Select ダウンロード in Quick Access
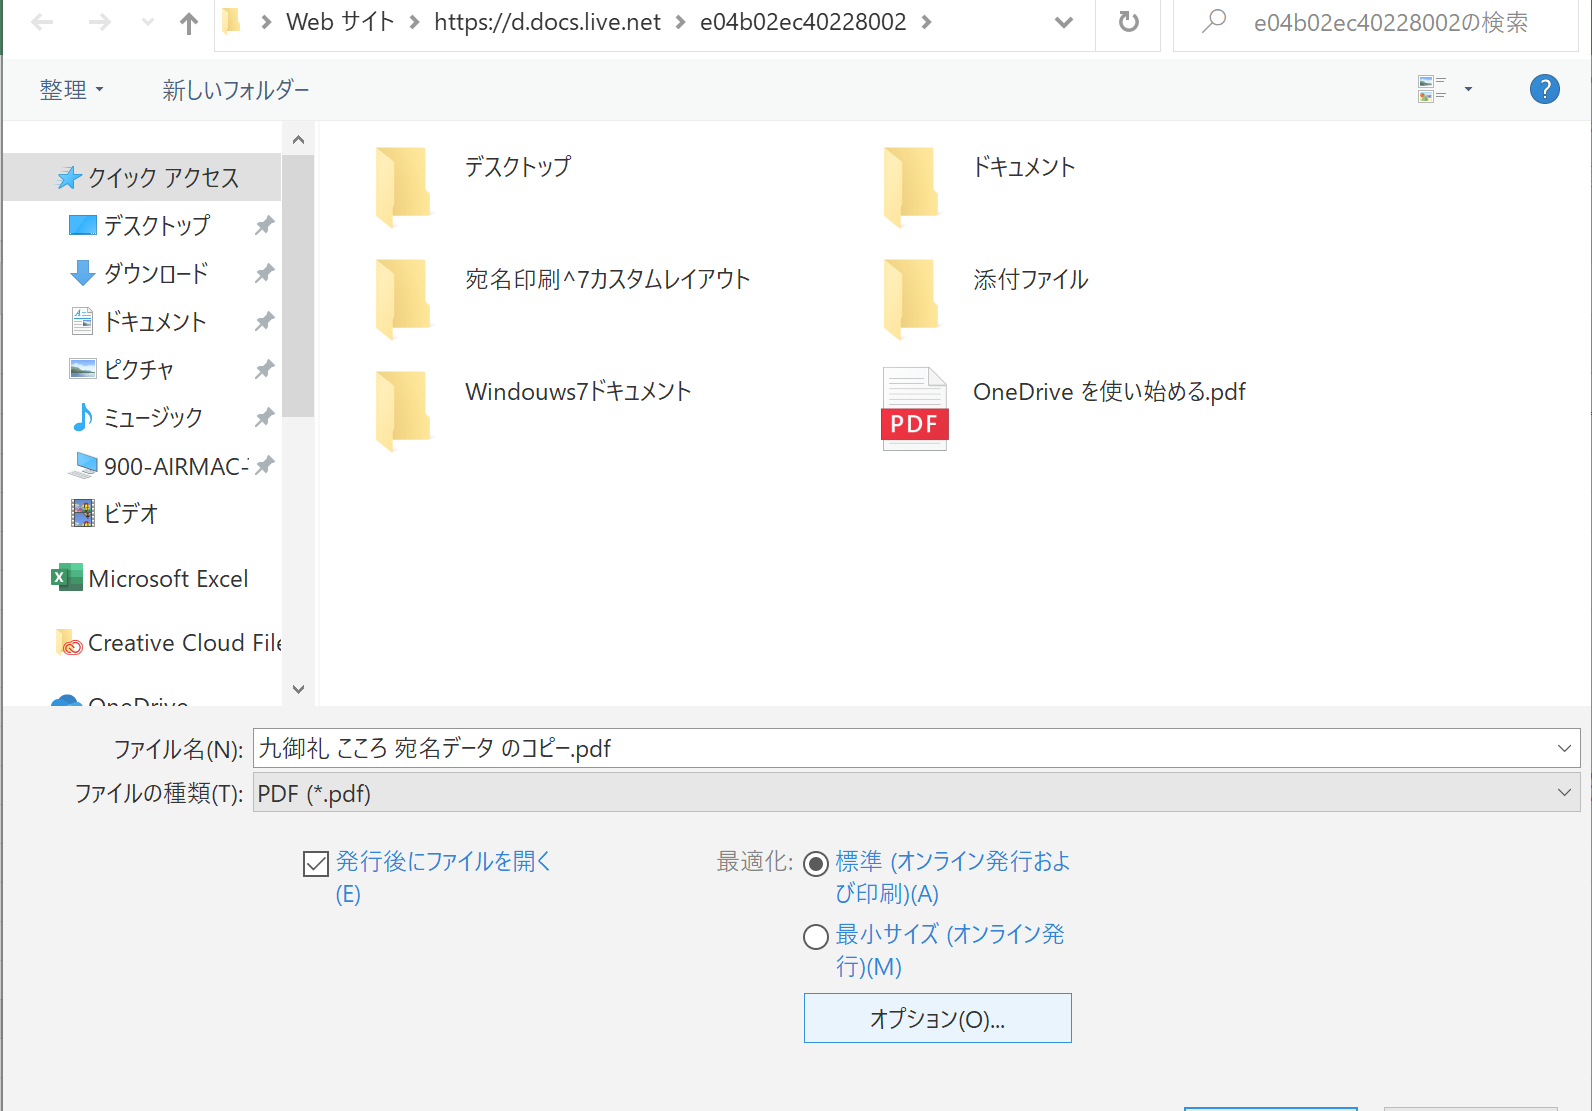 point(155,273)
